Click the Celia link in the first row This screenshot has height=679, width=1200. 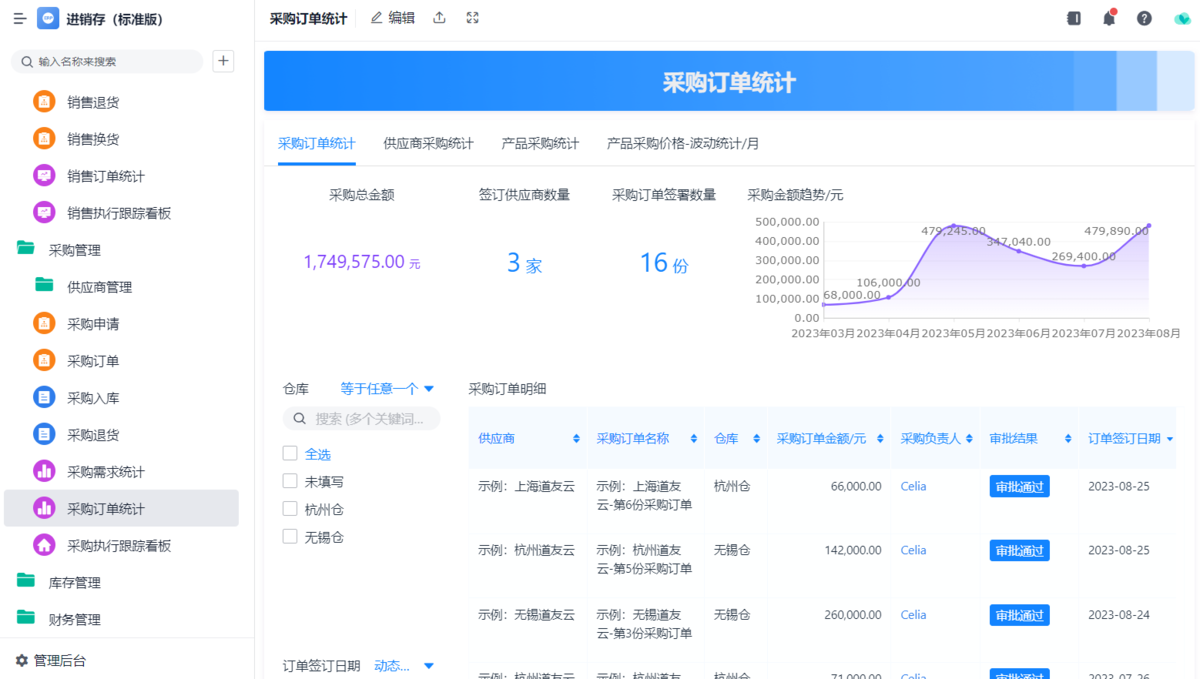point(913,487)
